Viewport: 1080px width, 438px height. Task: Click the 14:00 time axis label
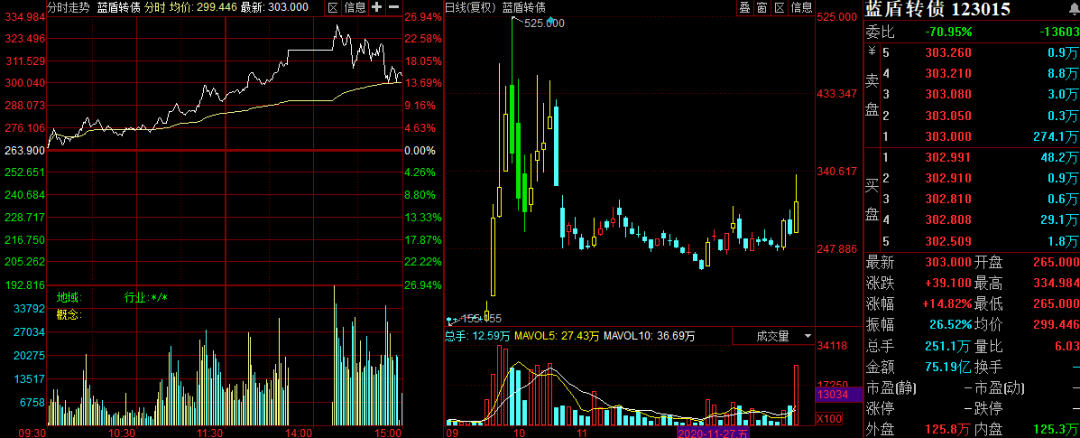coord(298,432)
